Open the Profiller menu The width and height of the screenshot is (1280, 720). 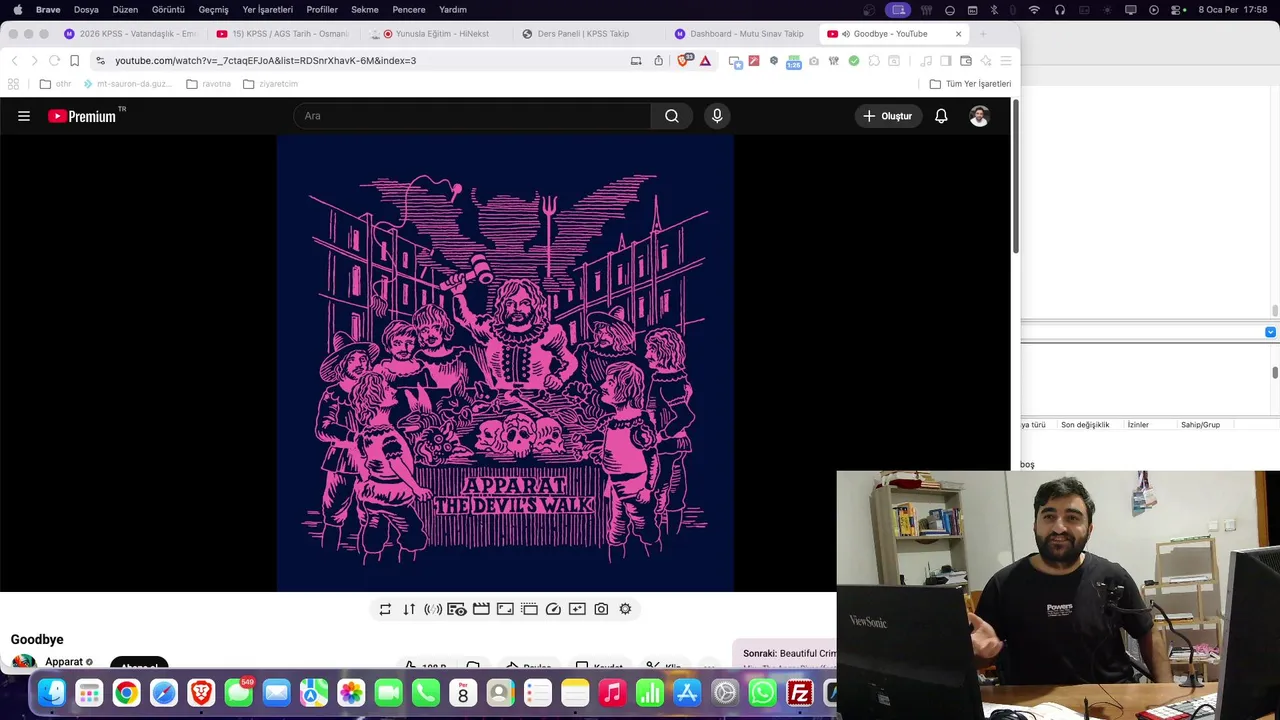coord(322,10)
